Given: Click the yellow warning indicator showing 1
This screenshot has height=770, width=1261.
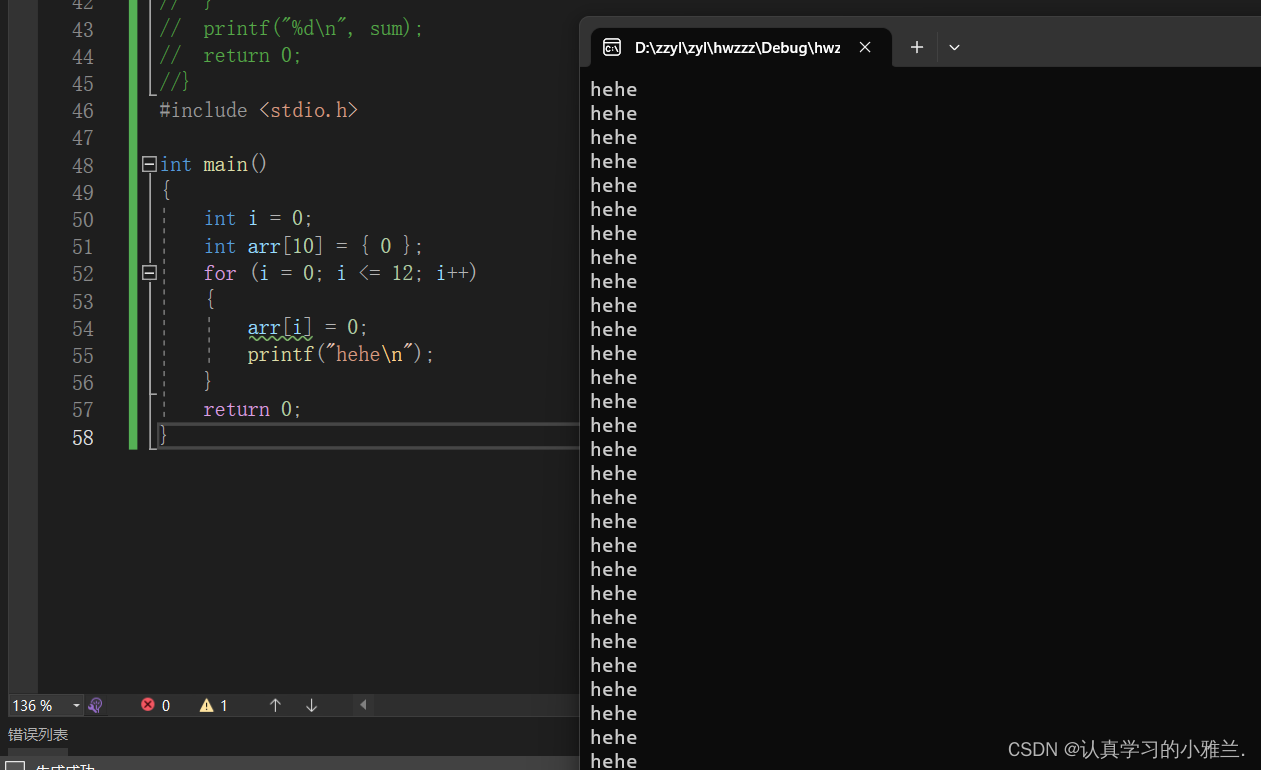Looking at the screenshot, I should point(214,705).
